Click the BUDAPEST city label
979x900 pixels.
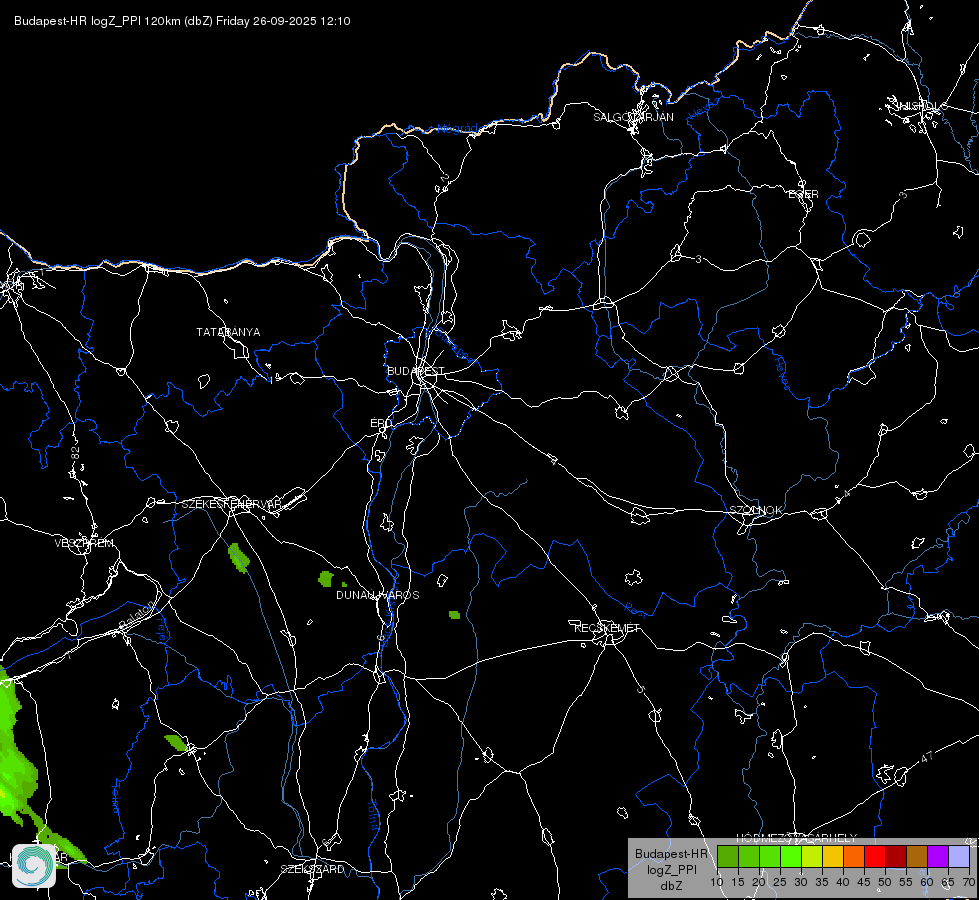coord(415,371)
